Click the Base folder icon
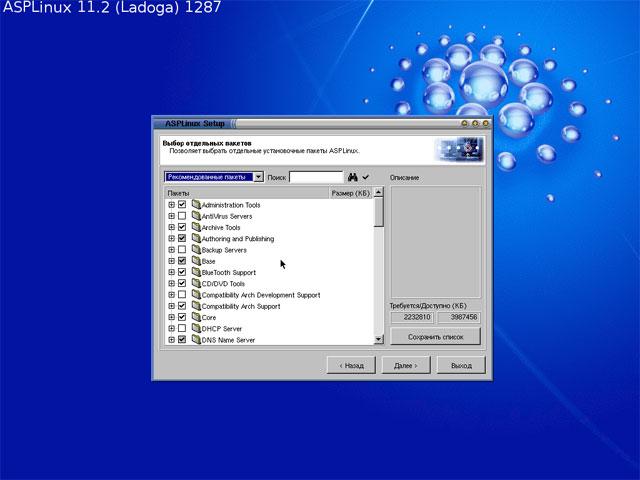Screen dimensions: 640x480 196,260
